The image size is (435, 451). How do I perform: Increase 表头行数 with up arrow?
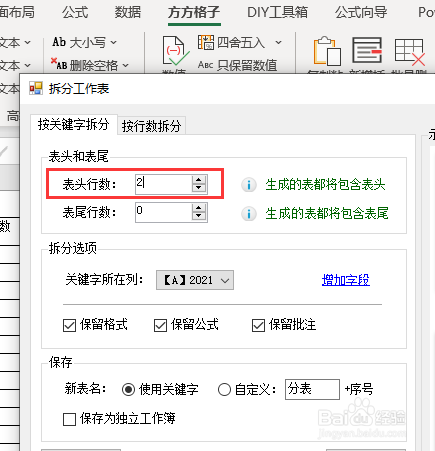coord(199,180)
